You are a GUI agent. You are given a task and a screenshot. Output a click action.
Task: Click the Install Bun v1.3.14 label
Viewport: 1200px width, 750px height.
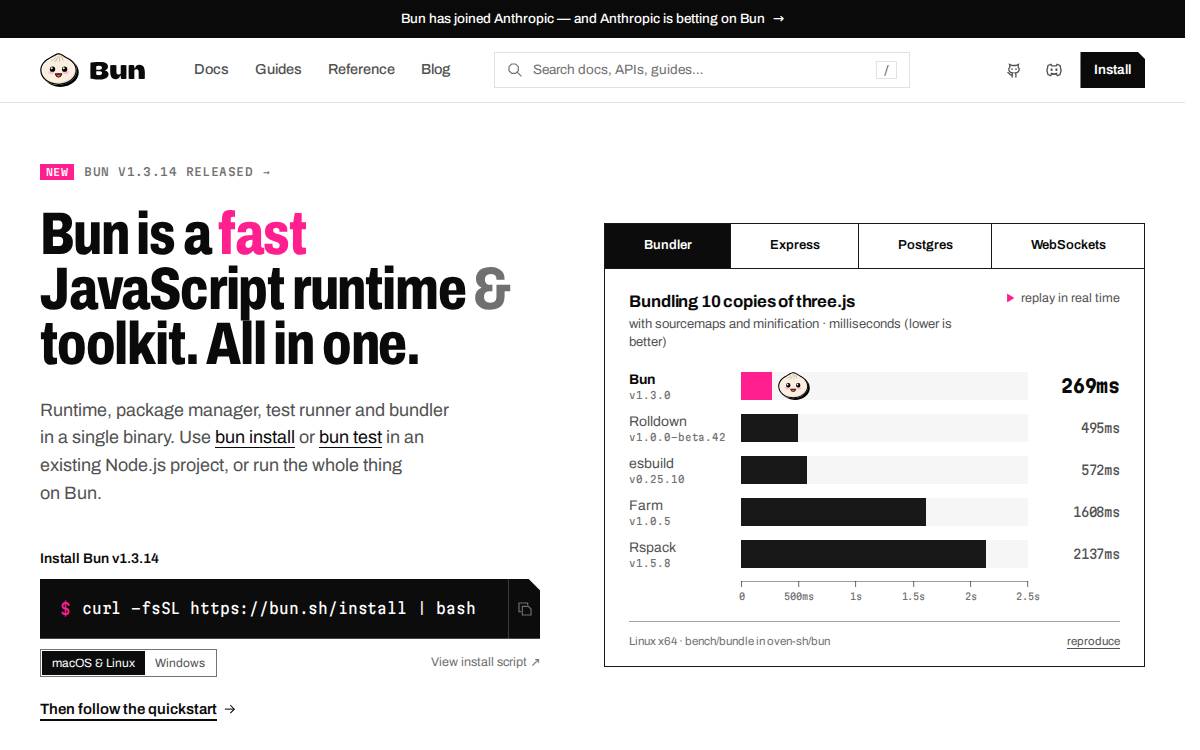[x=99, y=558]
